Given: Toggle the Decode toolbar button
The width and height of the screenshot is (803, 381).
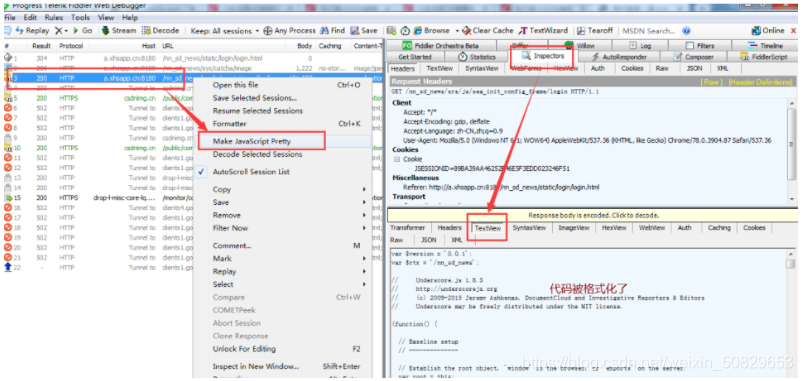Looking at the screenshot, I should pyautogui.click(x=161, y=31).
